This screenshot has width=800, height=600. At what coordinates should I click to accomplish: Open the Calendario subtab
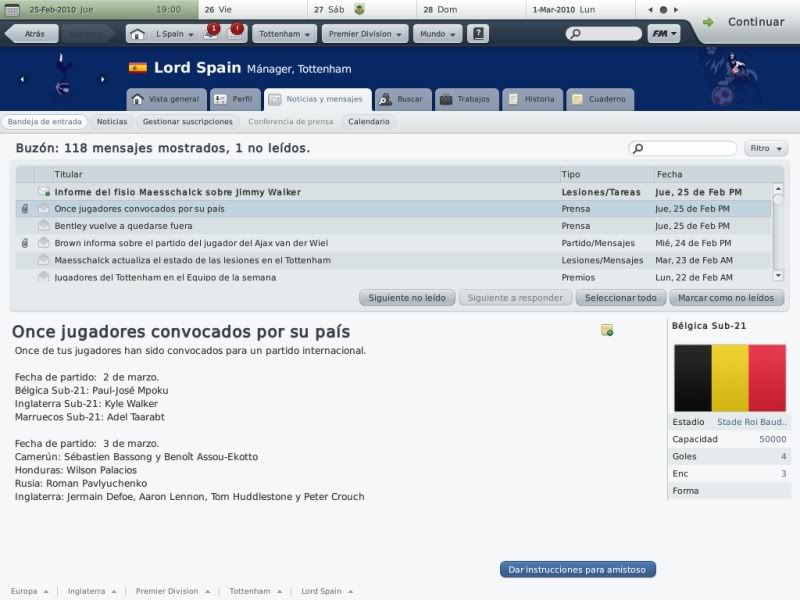click(x=369, y=121)
